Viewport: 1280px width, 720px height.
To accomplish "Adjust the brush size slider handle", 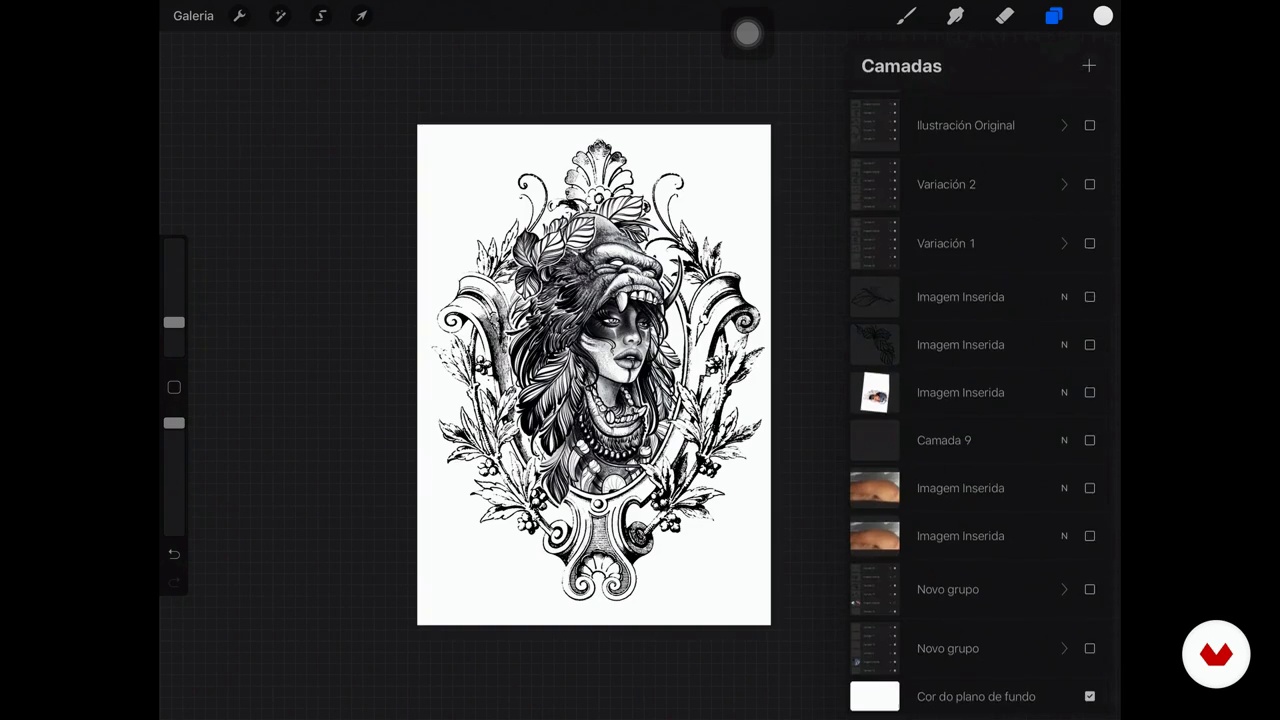I will (x=174, y=322).
